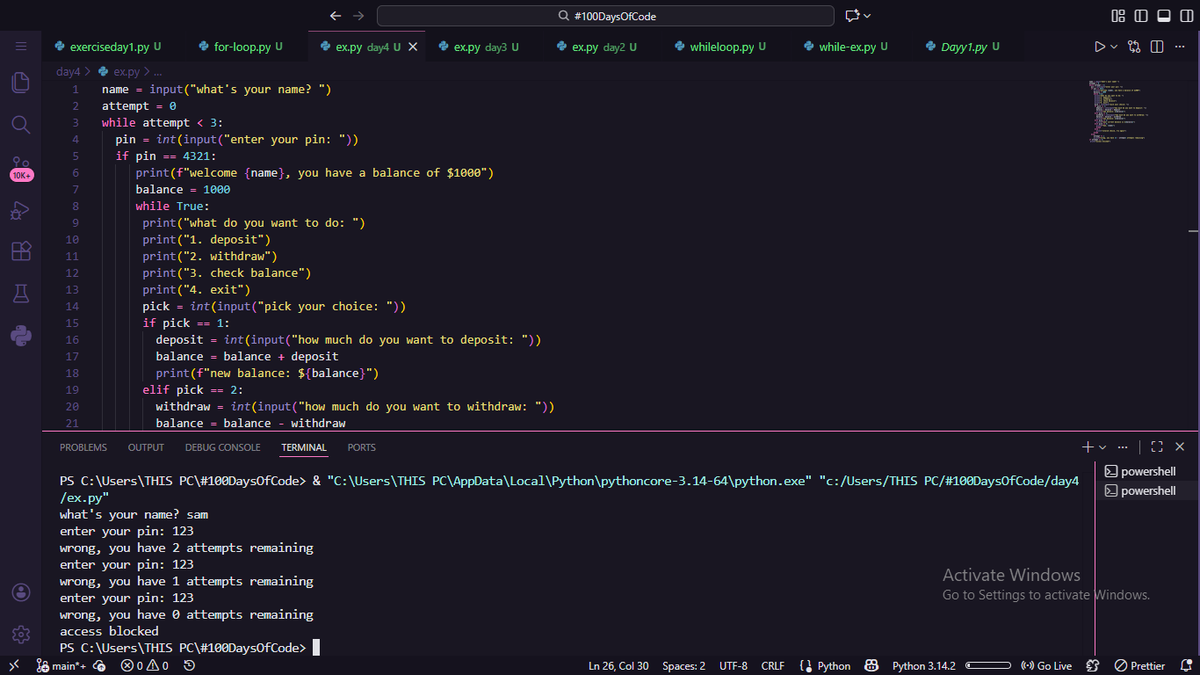Click the day4 breadcrumb folder
The width and height of the screenshot is (1200, 675).
pos(69,72)
